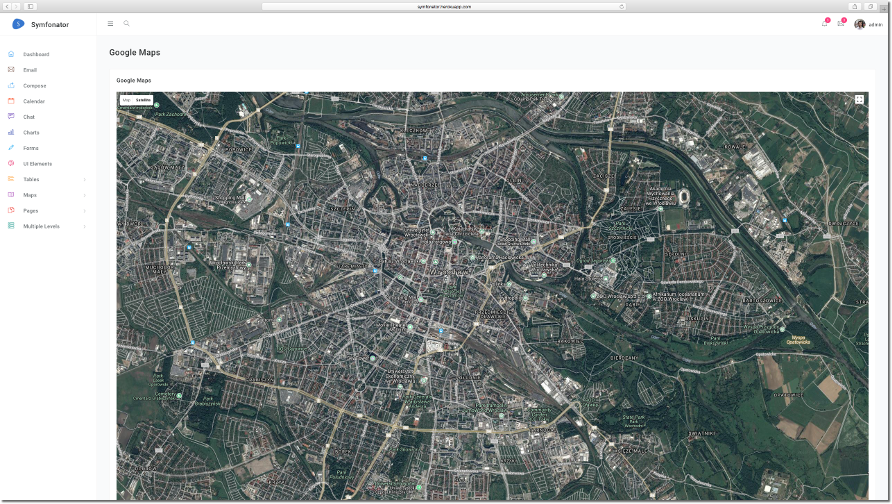The height and width of the screenshot is (504, 892).
Task: Open Compose from the sidebar
Action: point(34,86)
